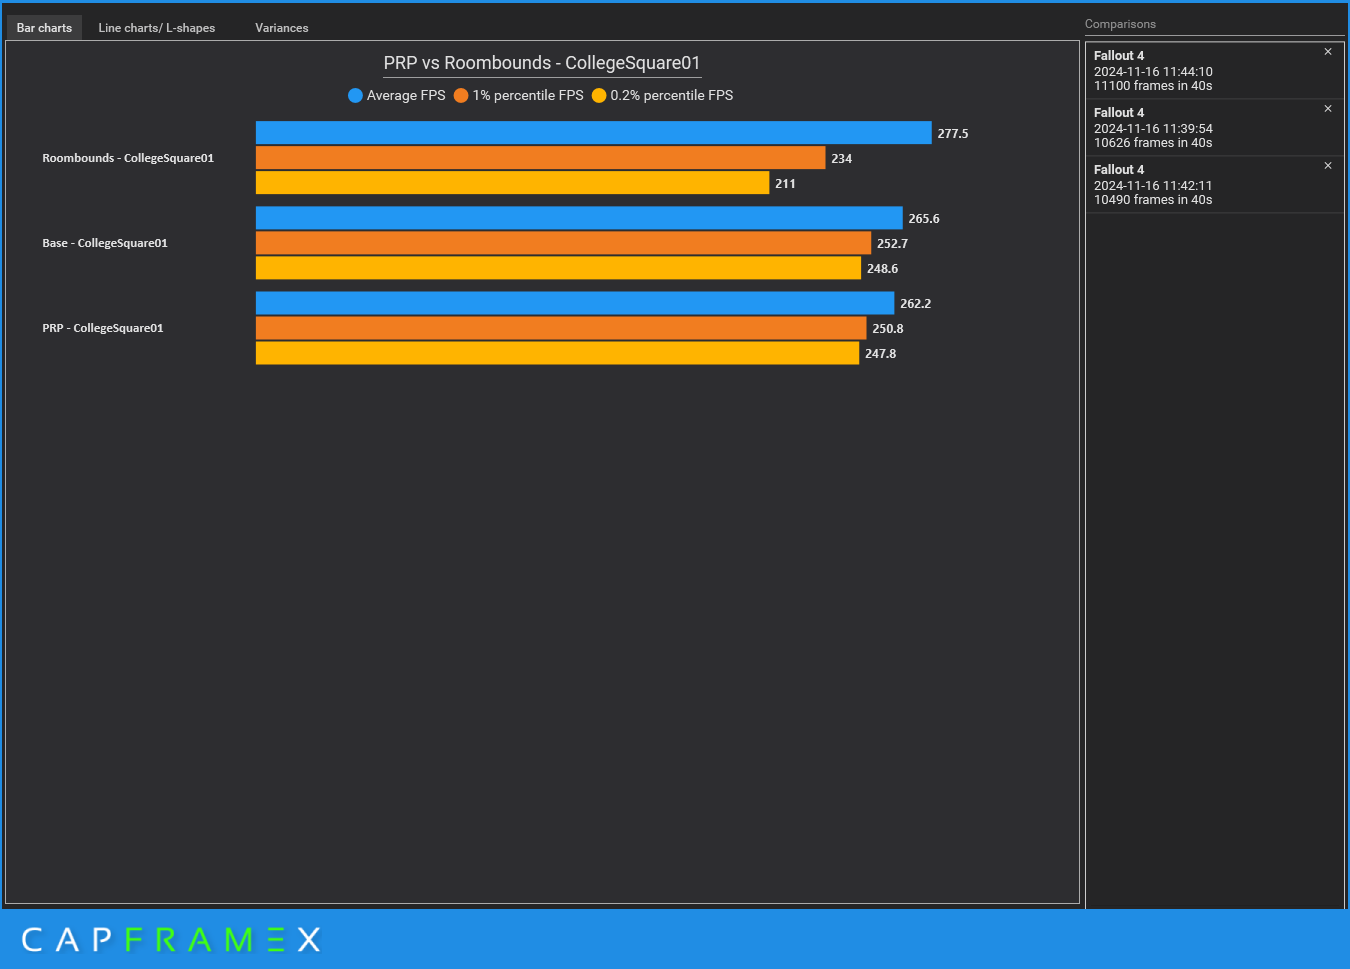1350x969 pixels.
Task: Click the orange 252.7 percentile bar
Action: [564, 243]
